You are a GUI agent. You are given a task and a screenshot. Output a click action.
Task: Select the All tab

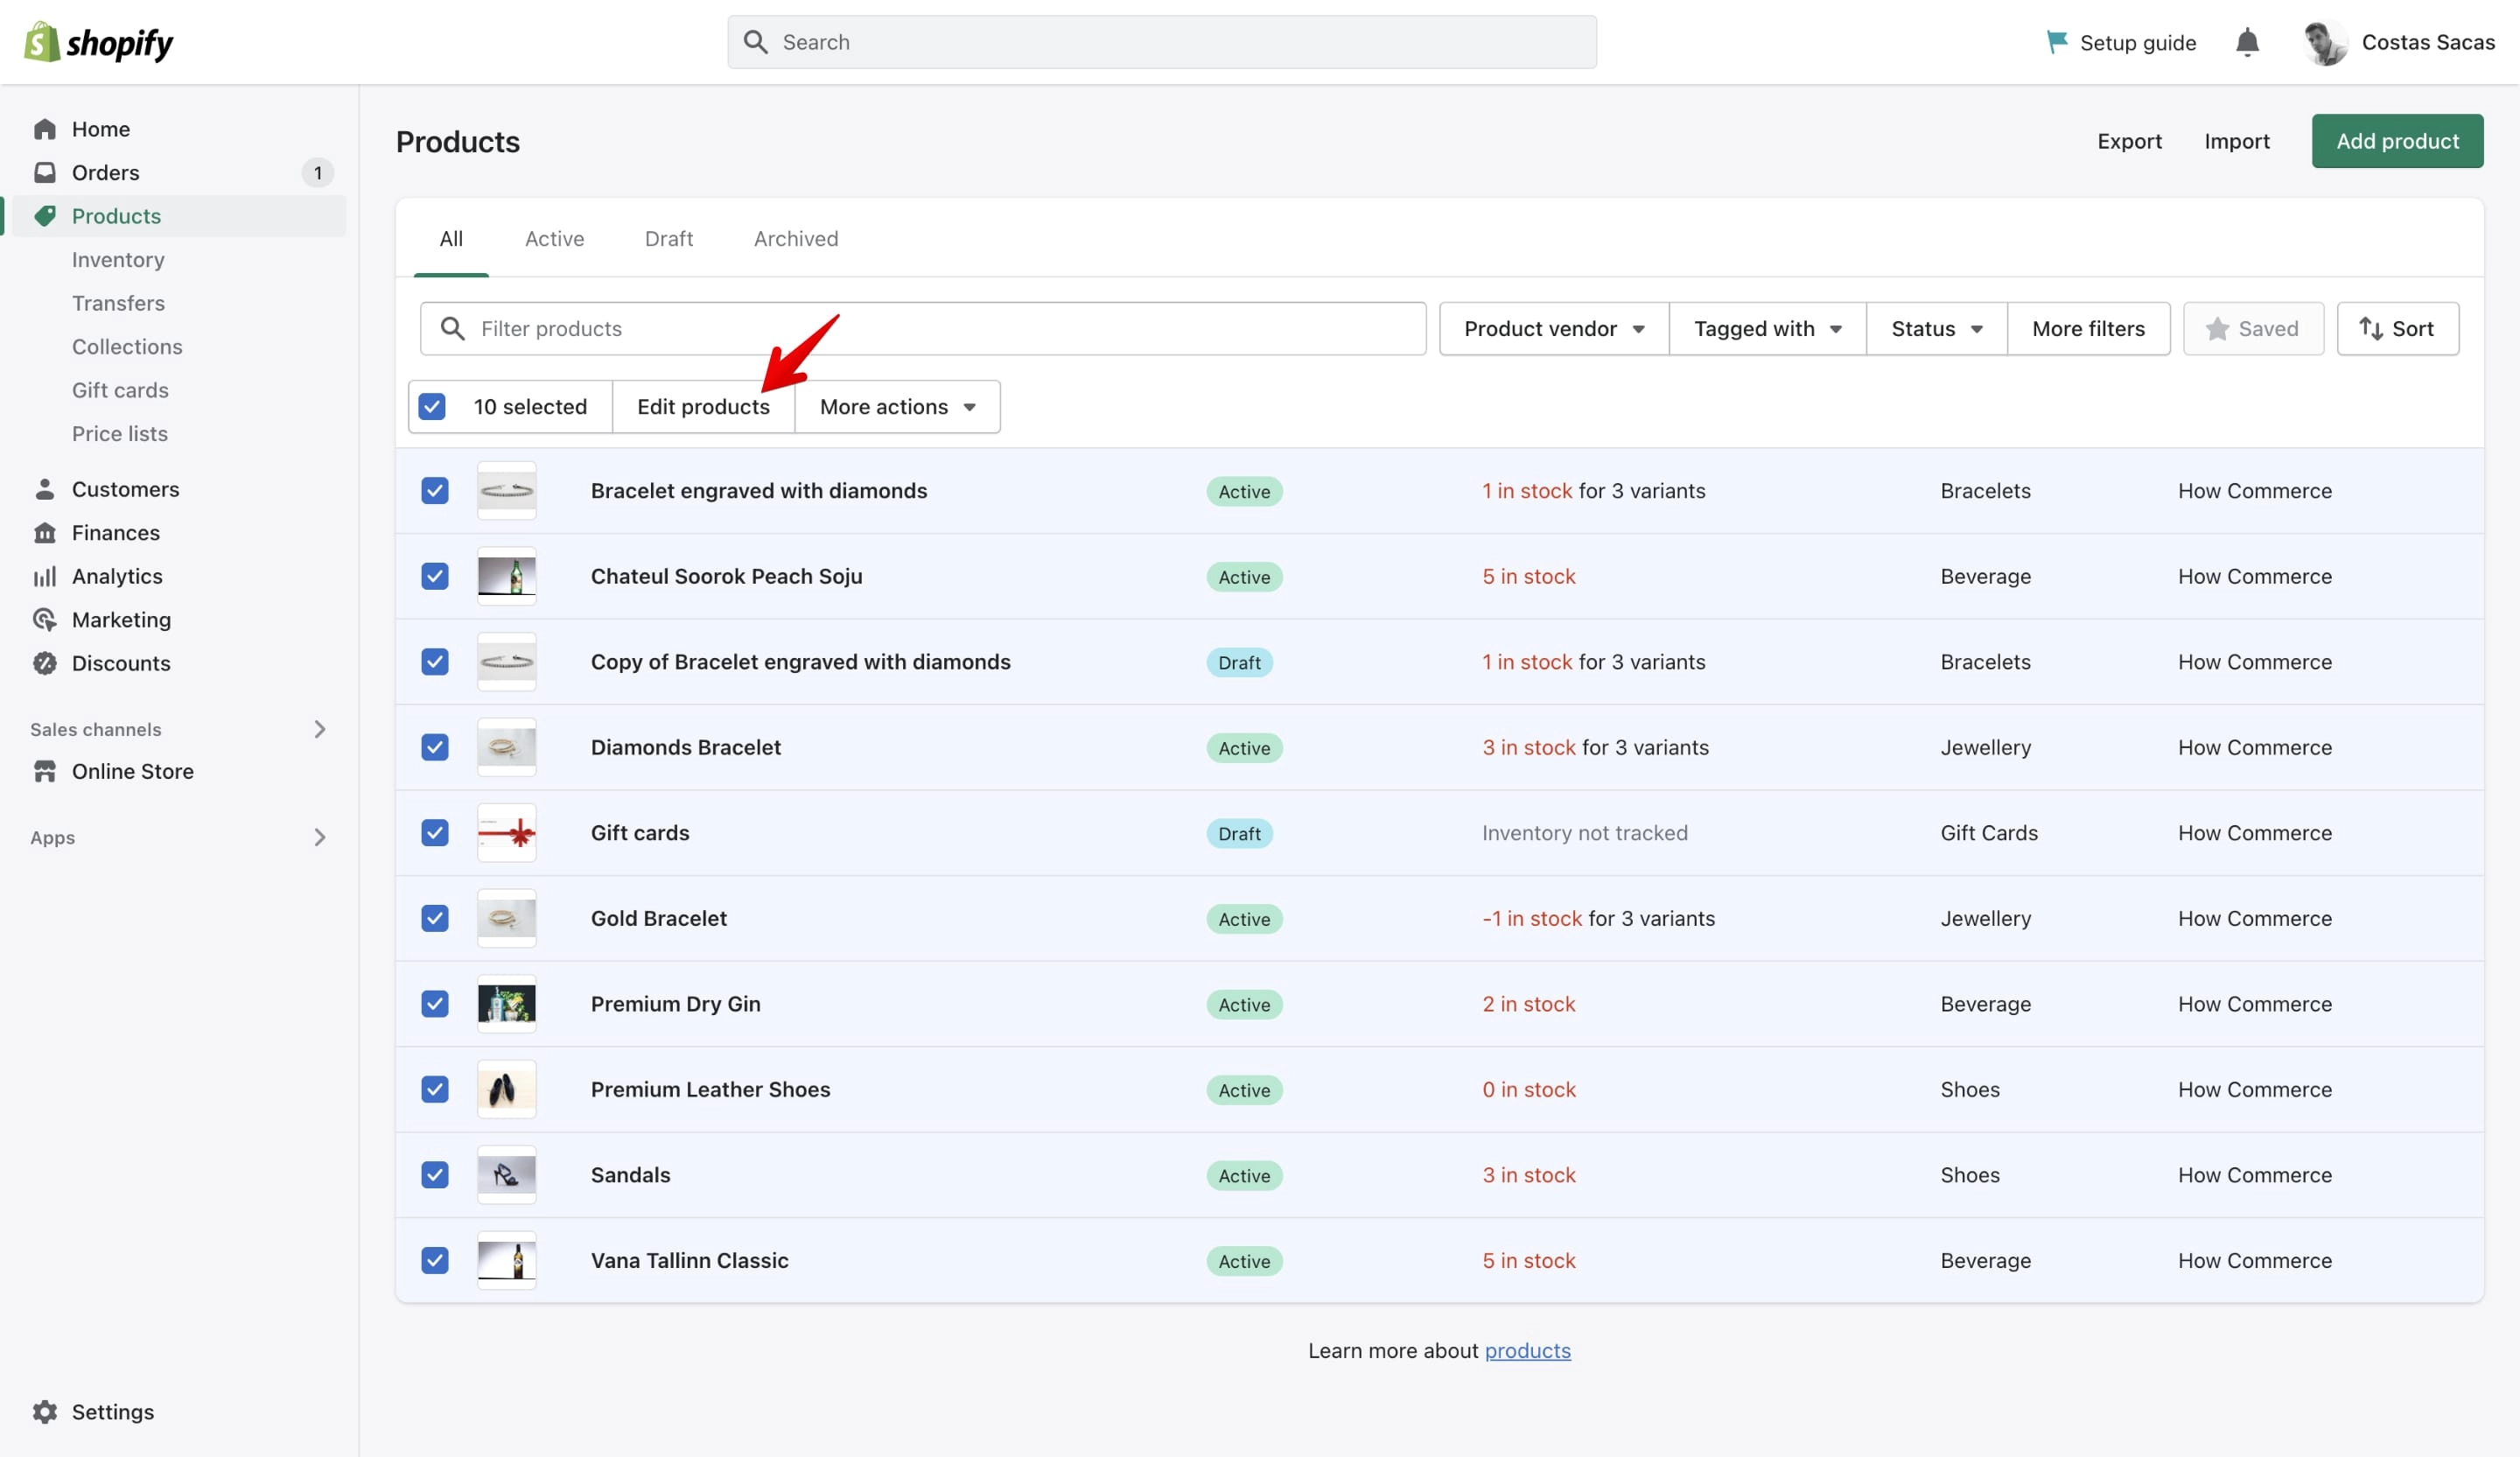[x=451, y=238]
